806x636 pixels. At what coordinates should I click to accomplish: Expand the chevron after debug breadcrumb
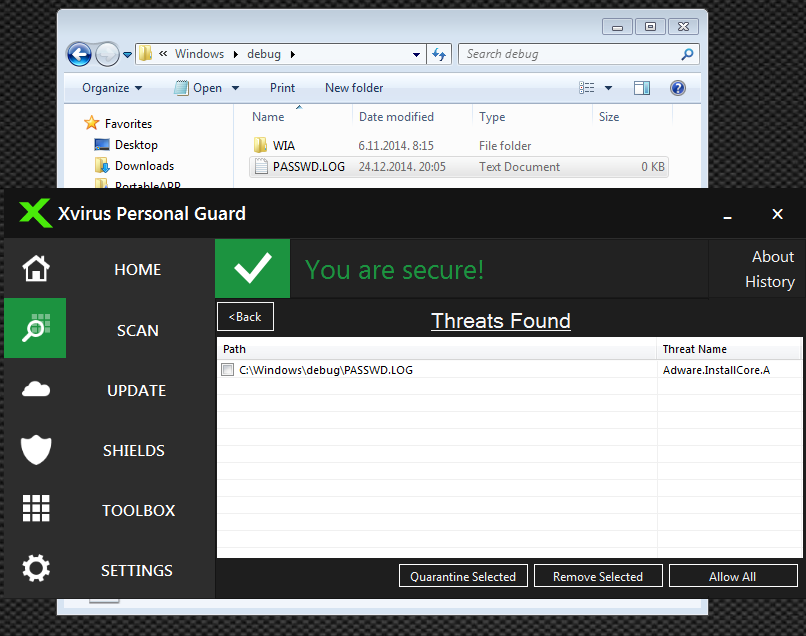(x=293, y=54)
